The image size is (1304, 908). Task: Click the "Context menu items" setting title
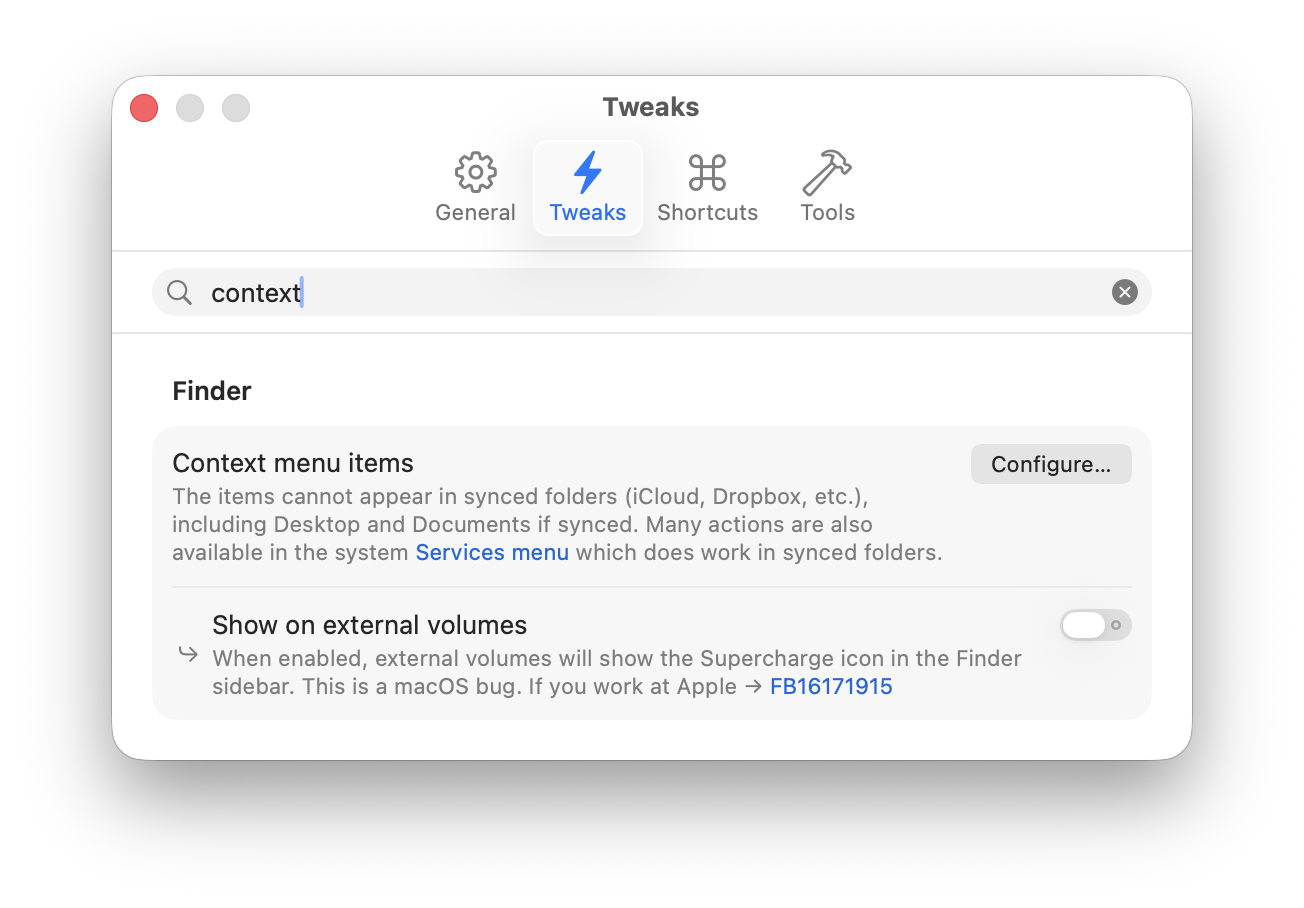[x=293, y=463]
